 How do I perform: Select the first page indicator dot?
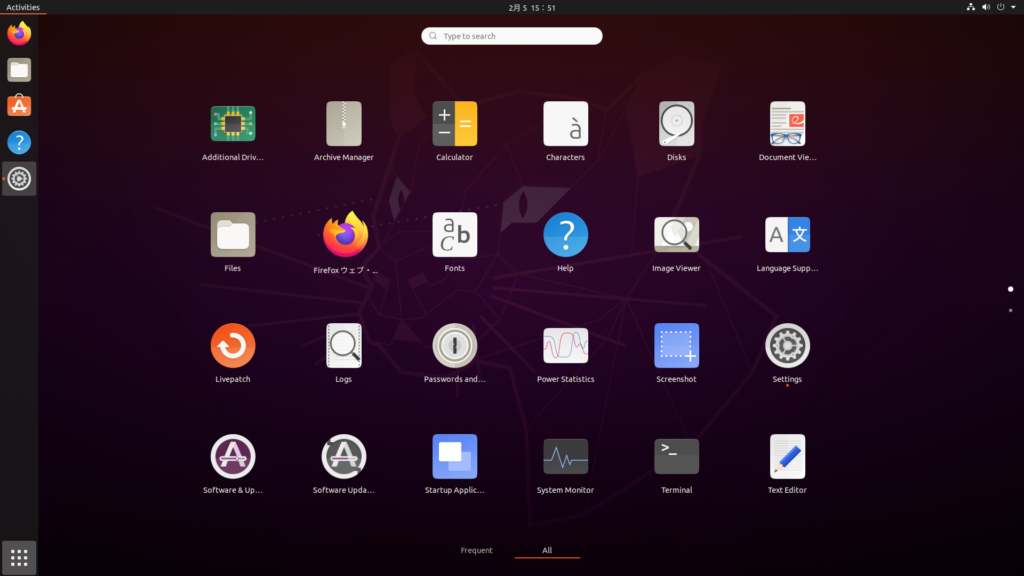tap(1010, 289)
